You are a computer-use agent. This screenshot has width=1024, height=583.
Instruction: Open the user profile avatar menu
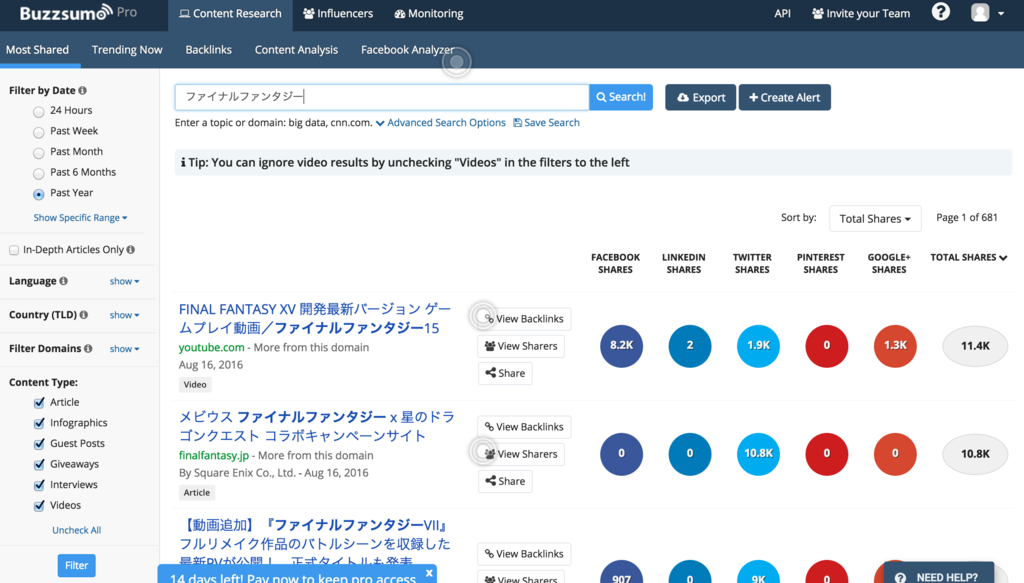coord(987,12)
